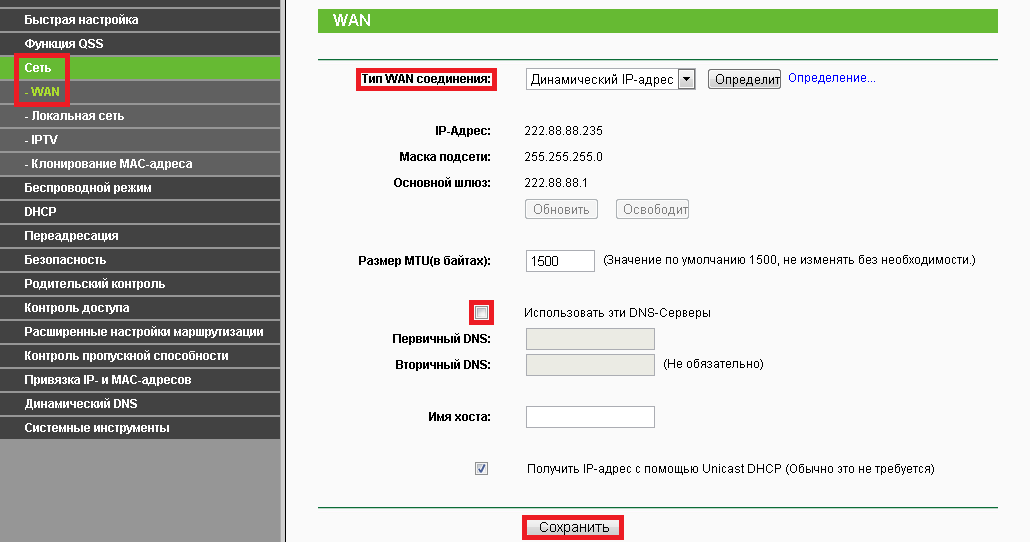Click the Сохранить button

point(573,527)
